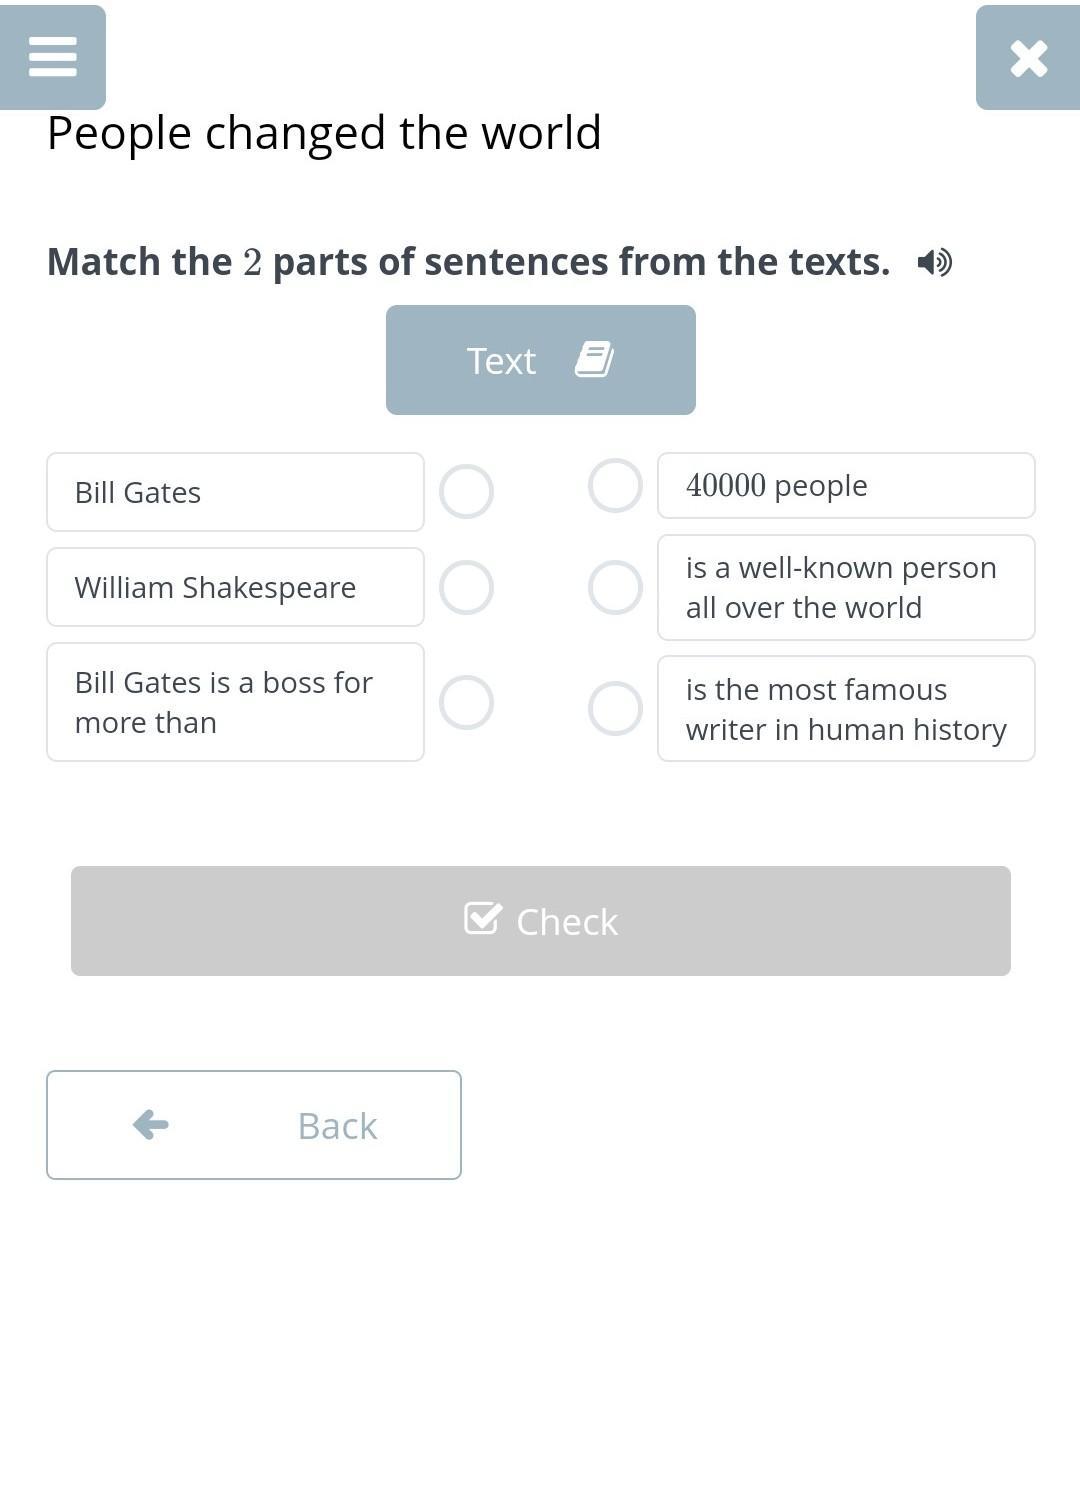Click the William Shakespeare answer box
Viewport: 1080px width, 1508px height.
(235, 587)
